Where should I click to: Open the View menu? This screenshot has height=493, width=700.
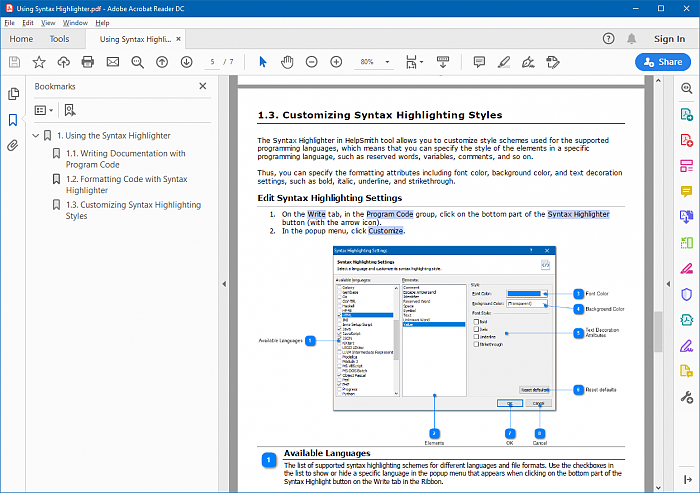46,22
